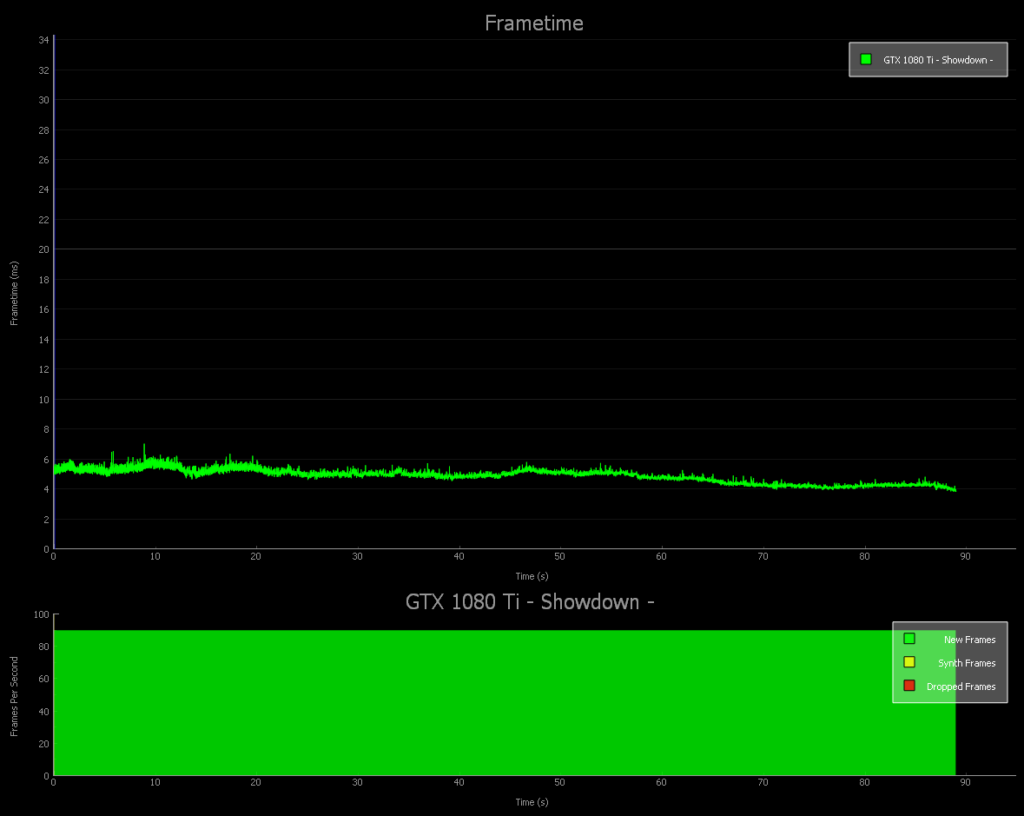This screenshot has width=1024, height=816.
Task: Click 'Time (s)' label under the Frametime chart
Action: pos(532,575)
